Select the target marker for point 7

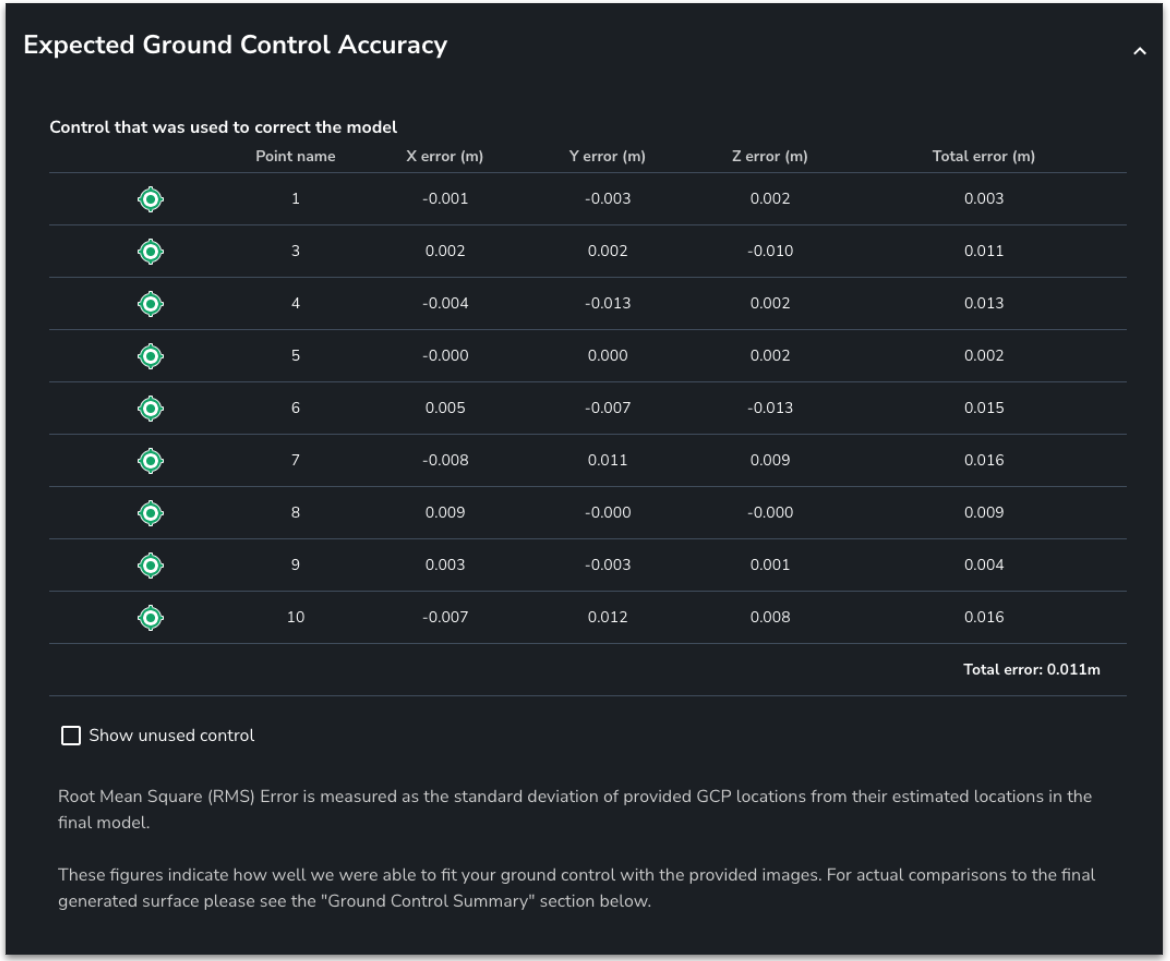coord(150,461)
